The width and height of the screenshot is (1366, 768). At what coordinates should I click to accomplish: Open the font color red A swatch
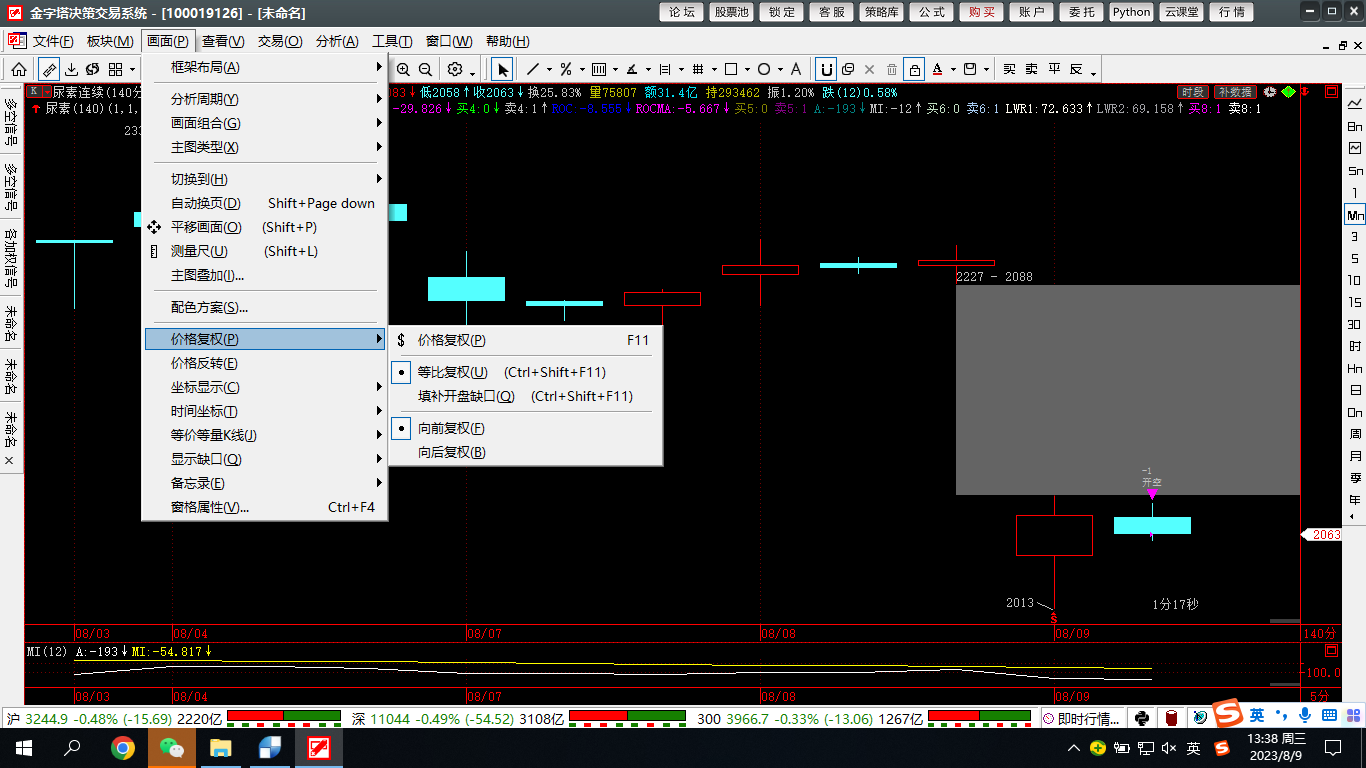[937, 69]
